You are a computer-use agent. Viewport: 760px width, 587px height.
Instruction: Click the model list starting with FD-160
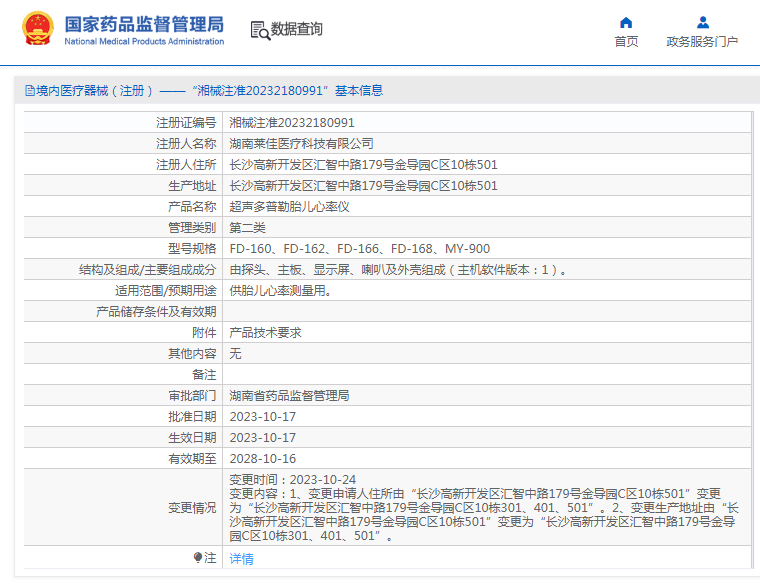[x=359, y=249]
